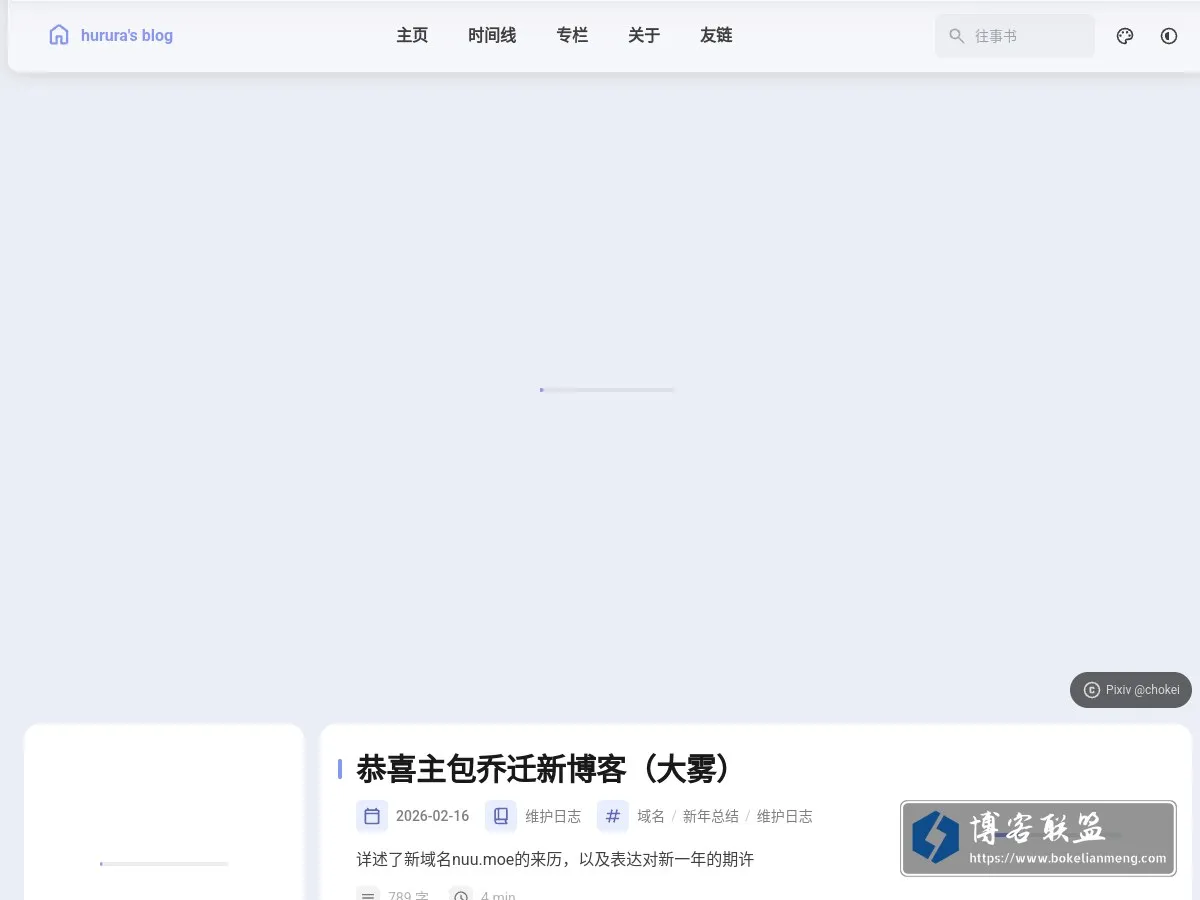Viewport: 1200px width, 900px height.
Task: Open the hurura's blog title link
Action: point(127,35)
